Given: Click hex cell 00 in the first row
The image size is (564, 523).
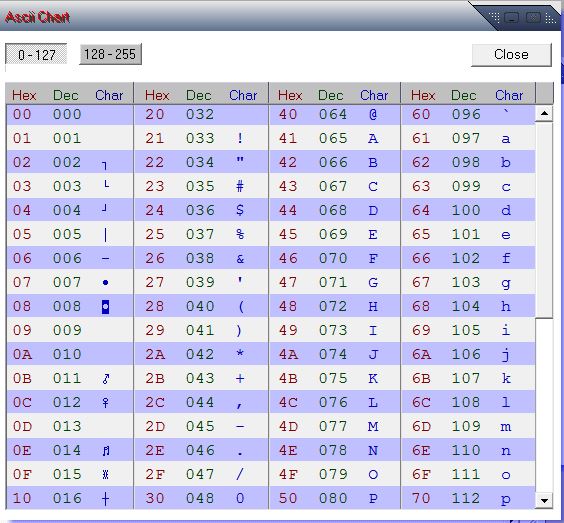Looking at the screenshot, I should [x=22, y=114].
